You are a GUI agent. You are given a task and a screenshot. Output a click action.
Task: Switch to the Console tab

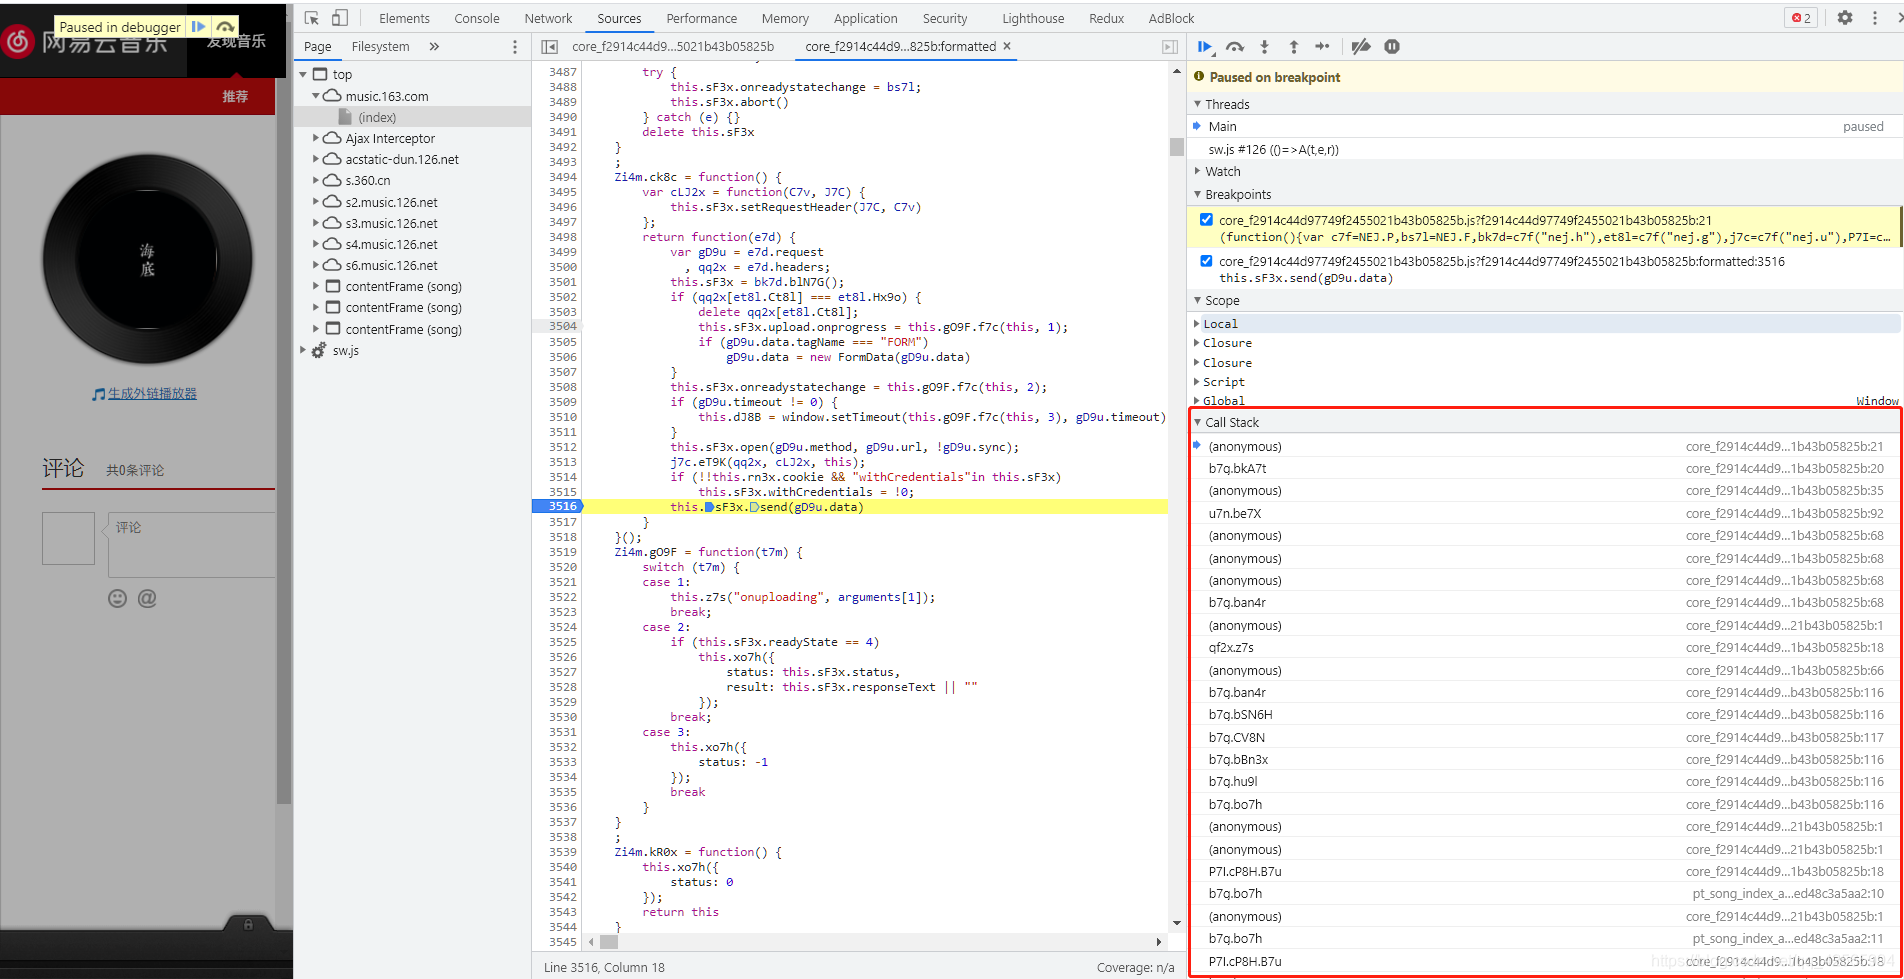pos(477,18)
